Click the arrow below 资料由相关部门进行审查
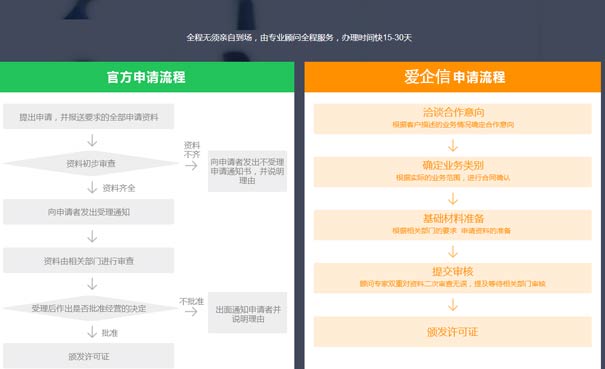Screen dimensions: 605x369 92,284
